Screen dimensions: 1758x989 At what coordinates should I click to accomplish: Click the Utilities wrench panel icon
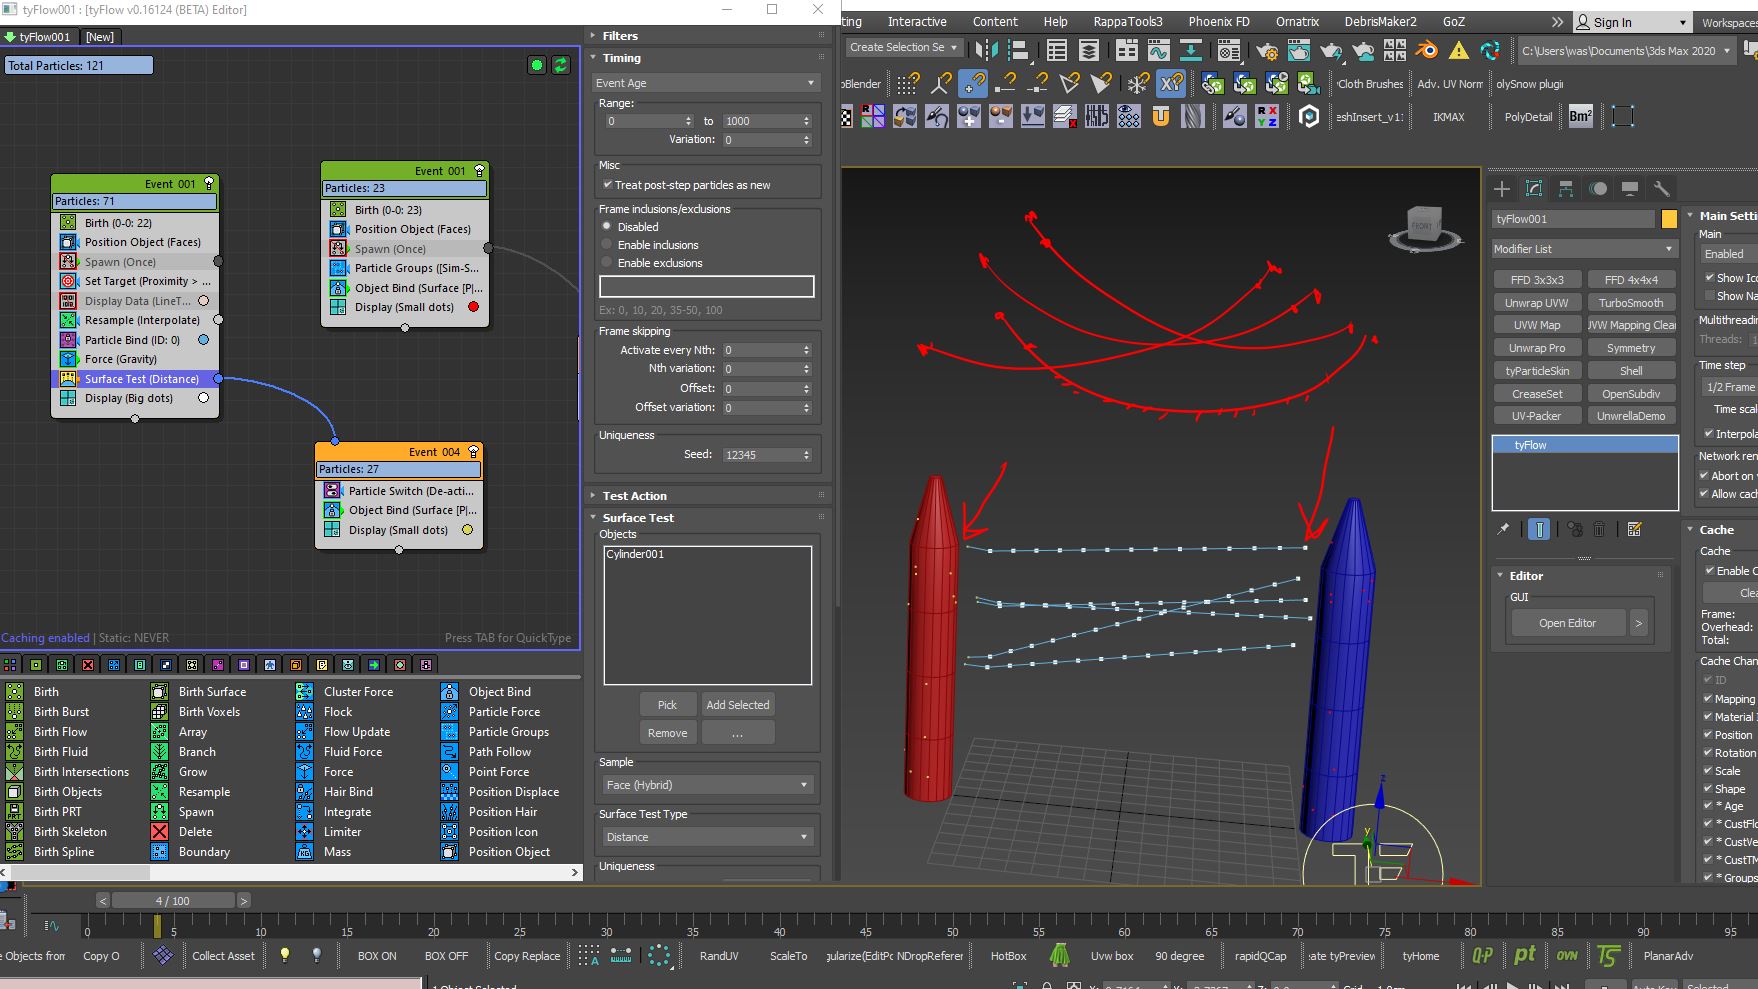pyautogui.click(x=1661, y=189)
